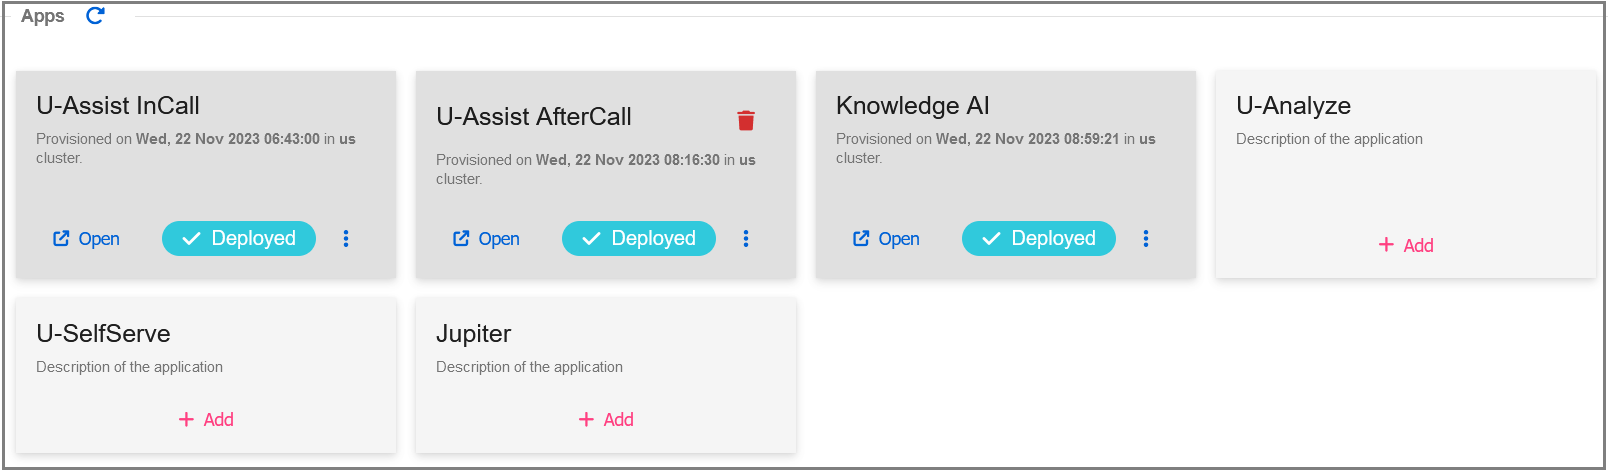Select the U-SelfServe card title

click(x=103, y=333)
